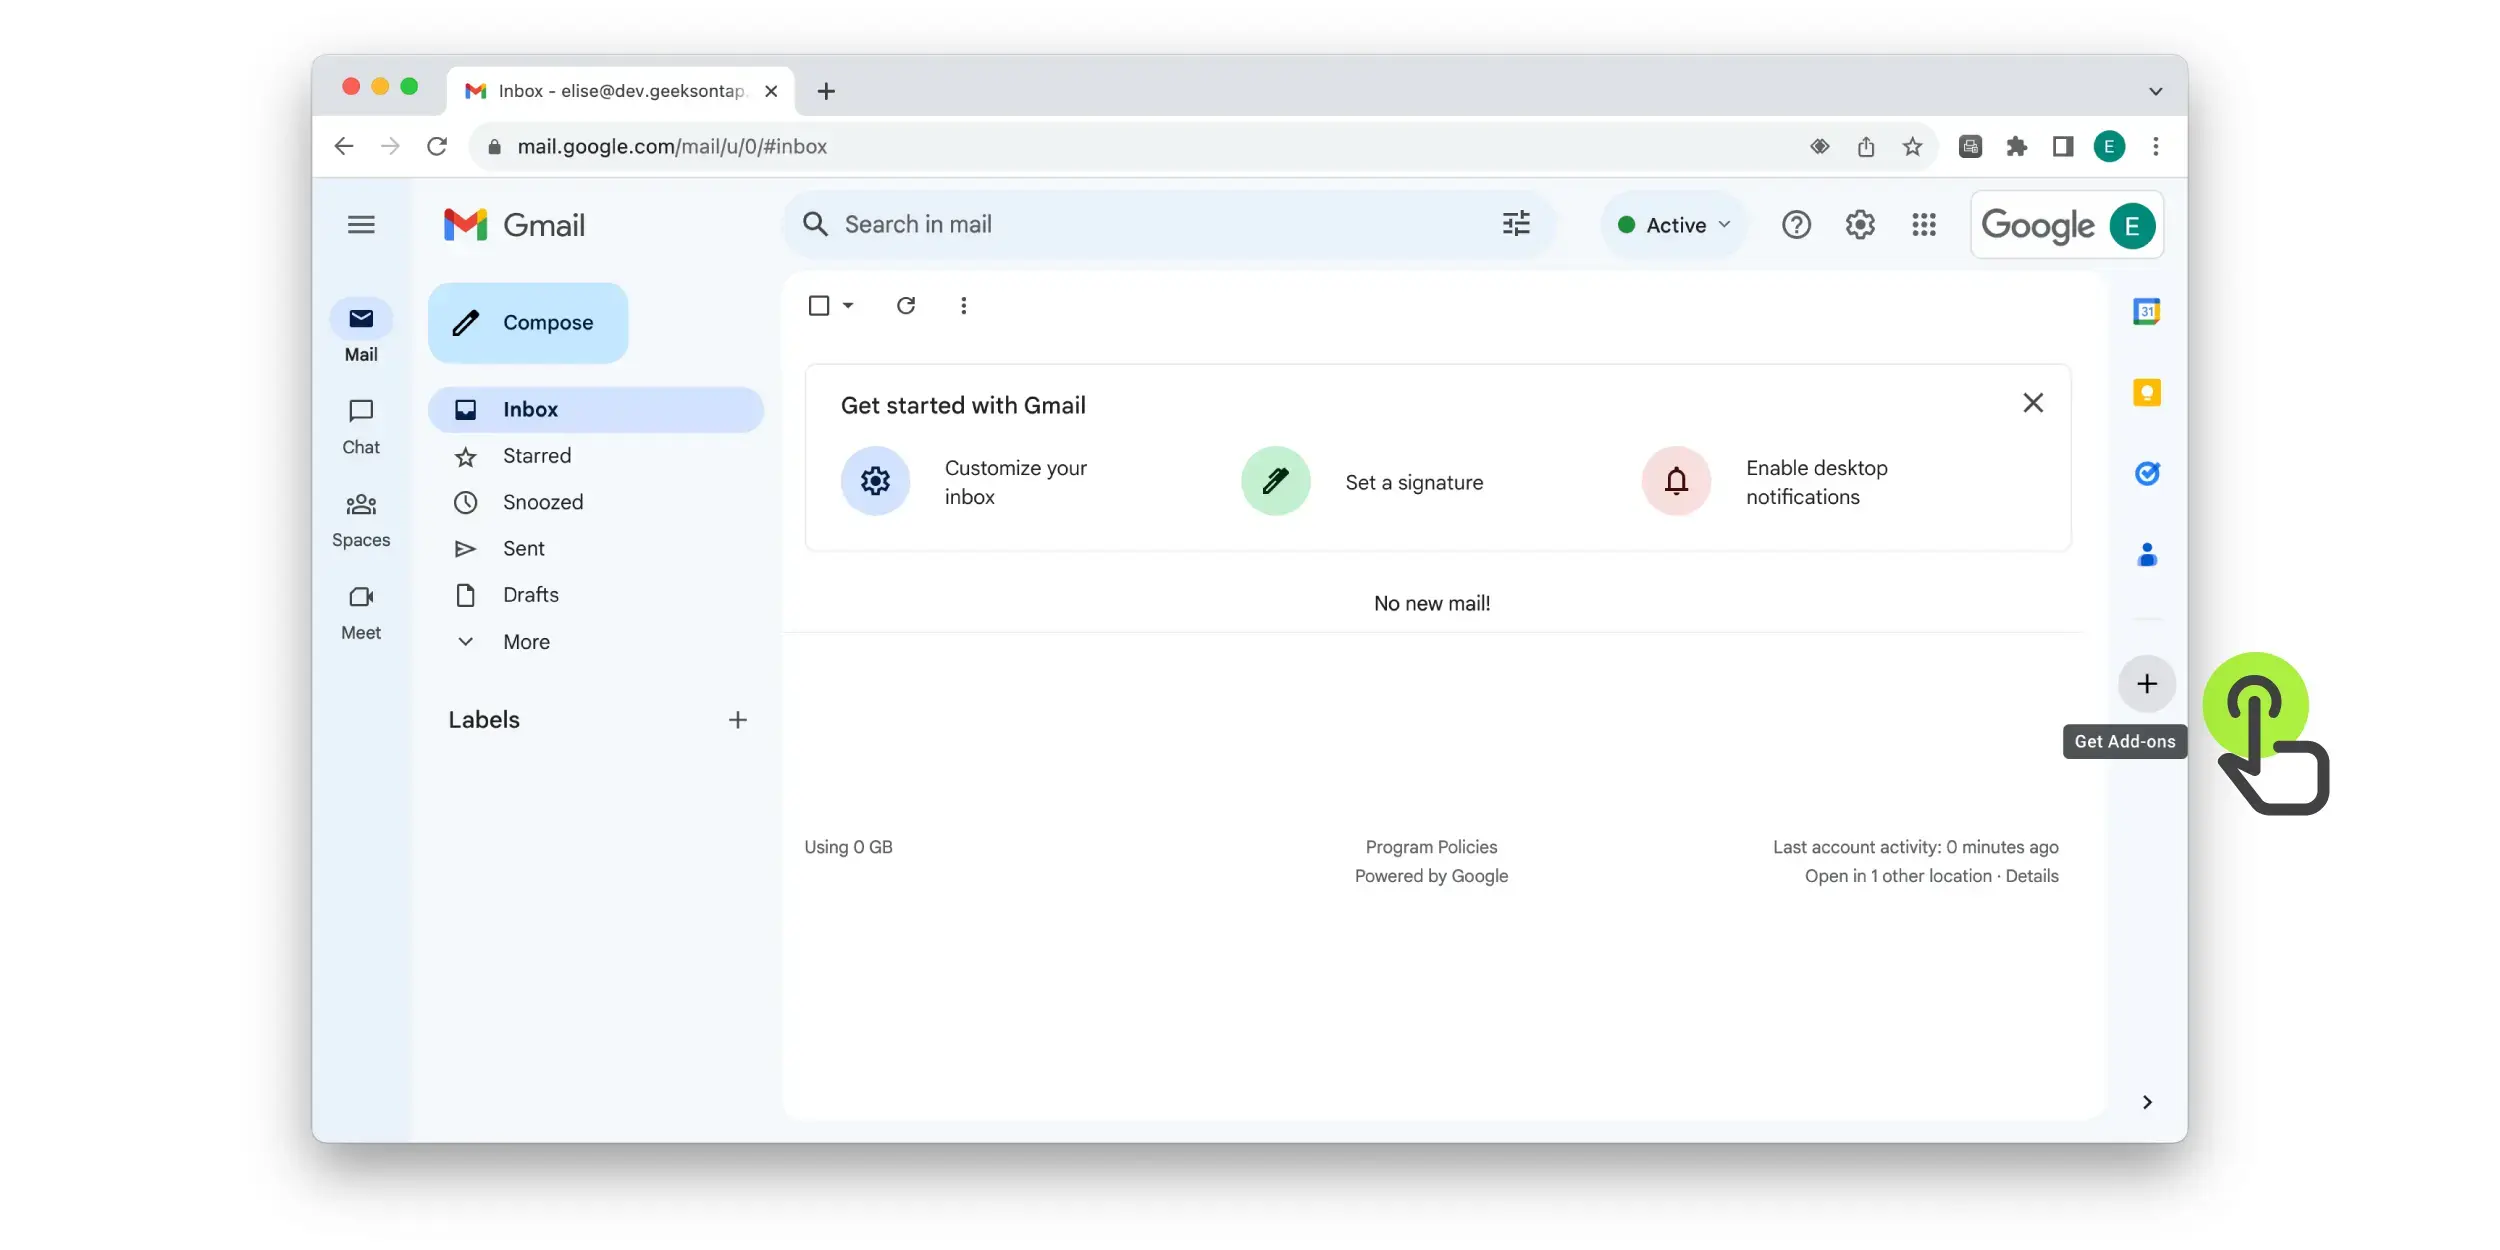
Task: Open the Support help icon
Action: (x=1796, y=225)
